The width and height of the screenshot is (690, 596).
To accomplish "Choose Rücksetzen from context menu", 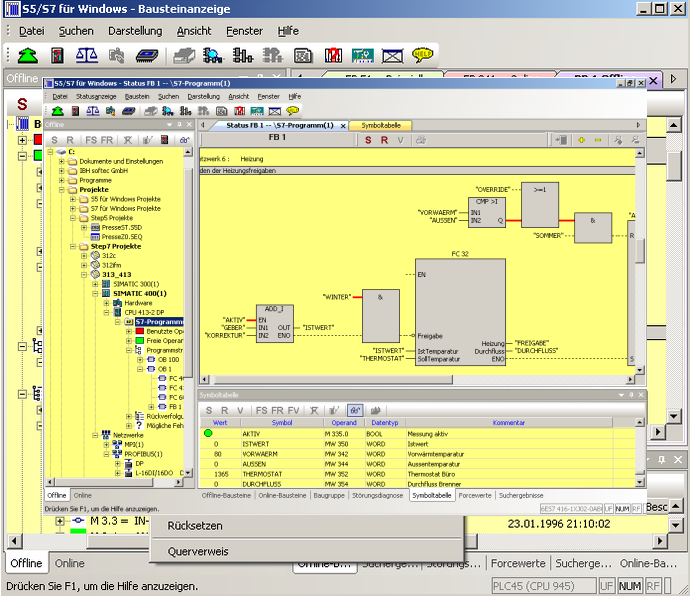I will click(x=195, y=526).
